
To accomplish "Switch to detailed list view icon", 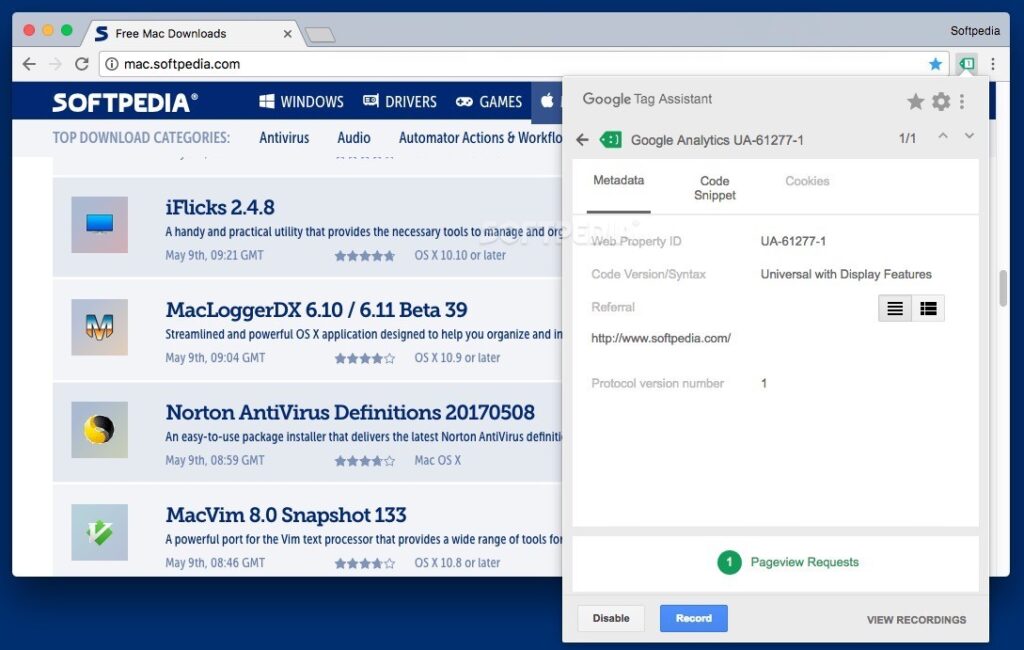I will (x=928, y=308).
